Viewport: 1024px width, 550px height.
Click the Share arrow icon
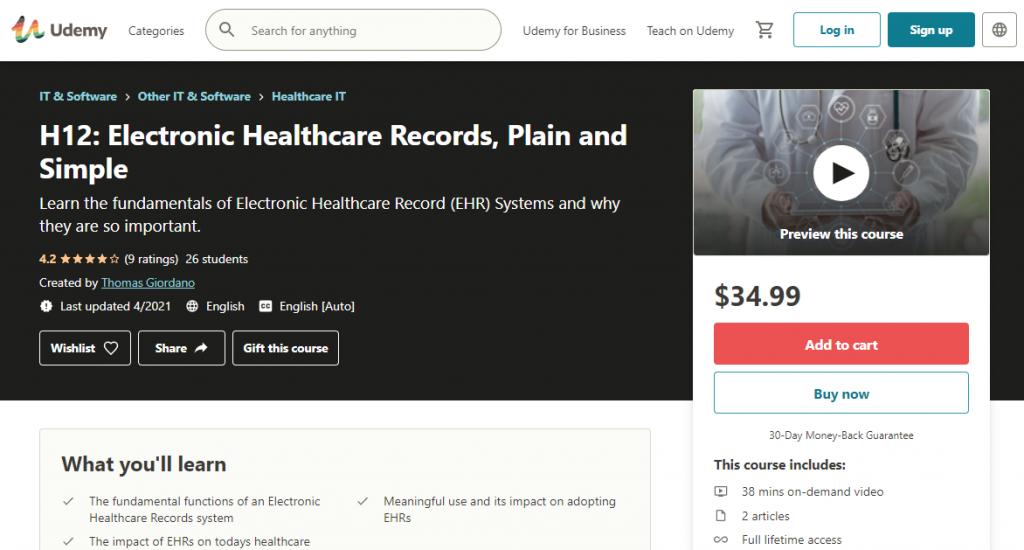201,348
